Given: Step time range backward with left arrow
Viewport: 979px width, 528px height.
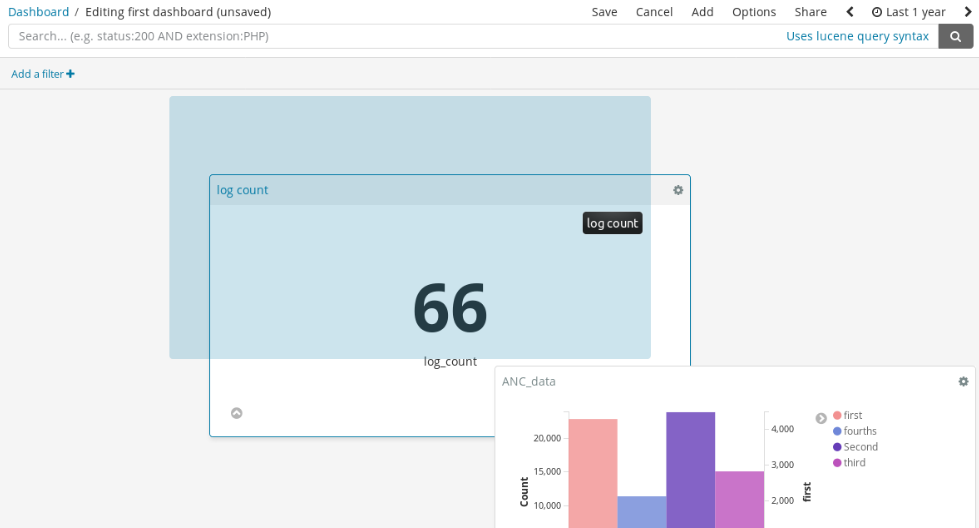Looking at the screenshot, I should 850,12.
